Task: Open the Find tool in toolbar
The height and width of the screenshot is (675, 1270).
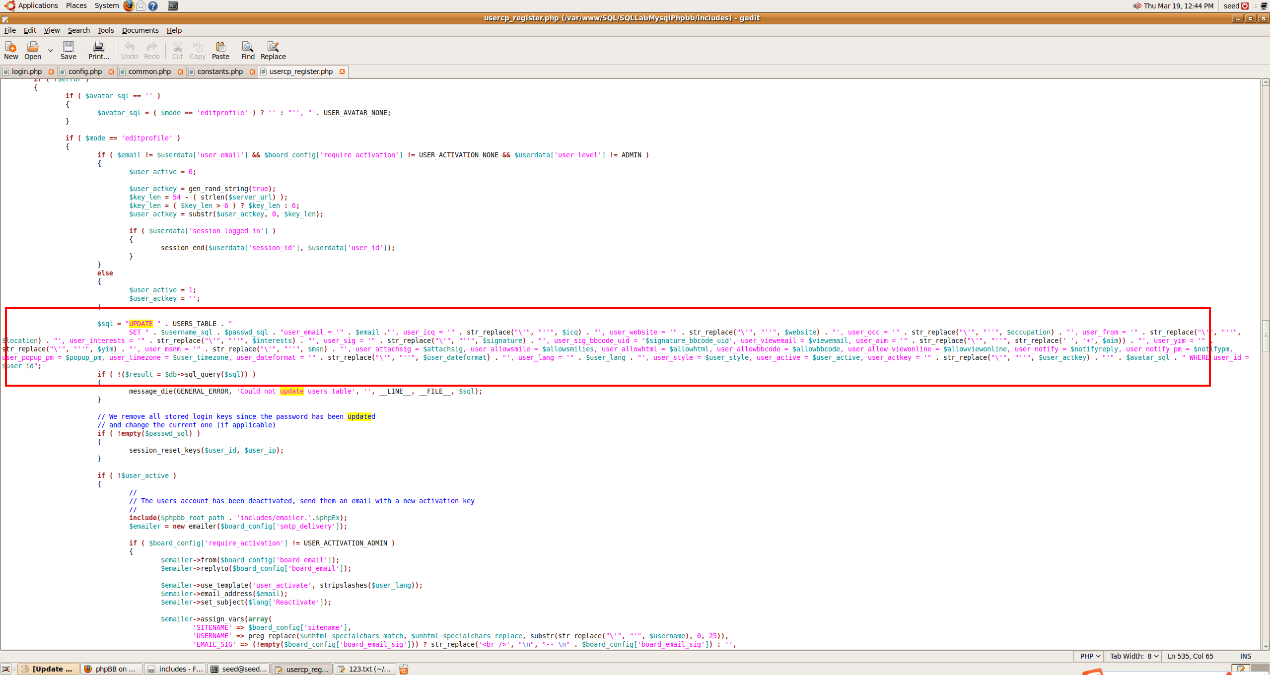Action: [x=247, y=50]
